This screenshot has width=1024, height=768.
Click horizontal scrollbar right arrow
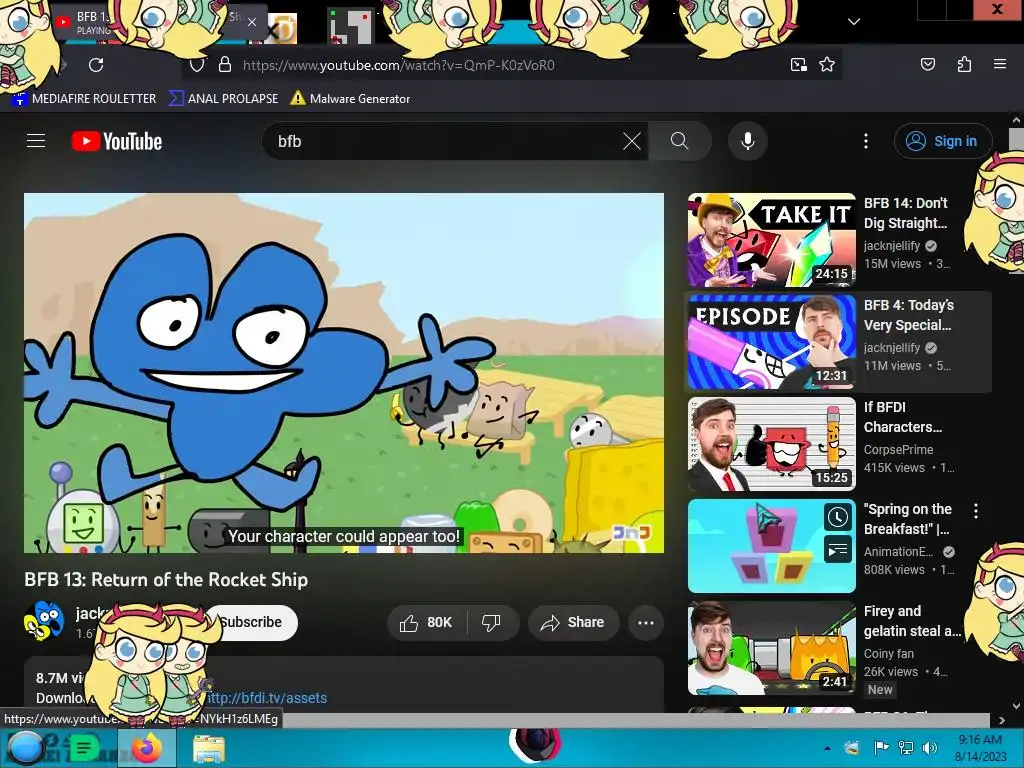[1002, 720]
